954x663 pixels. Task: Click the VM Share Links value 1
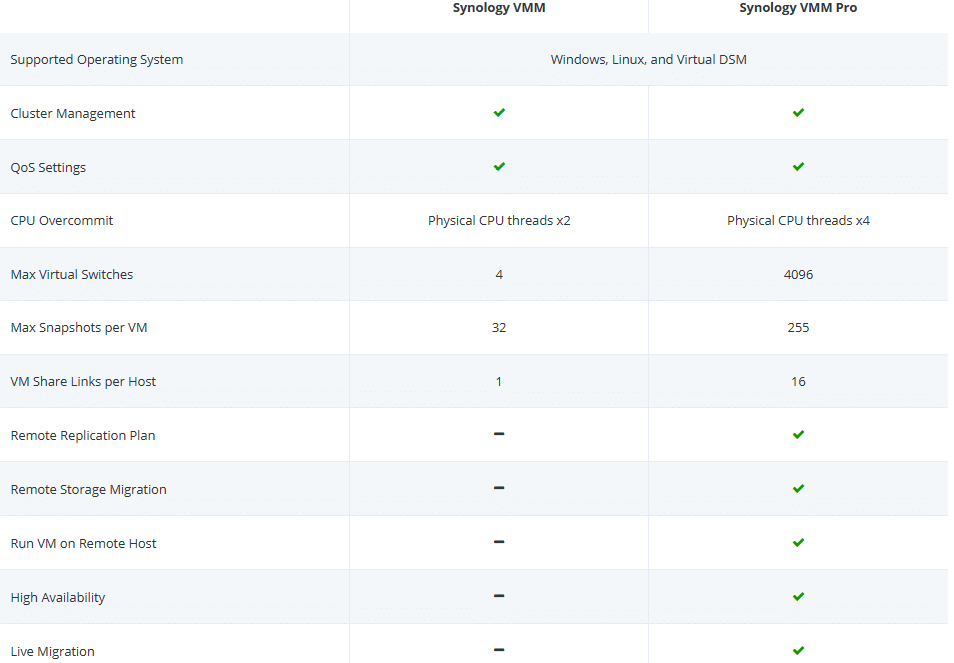pyautogui.click(x=499, y=381)
